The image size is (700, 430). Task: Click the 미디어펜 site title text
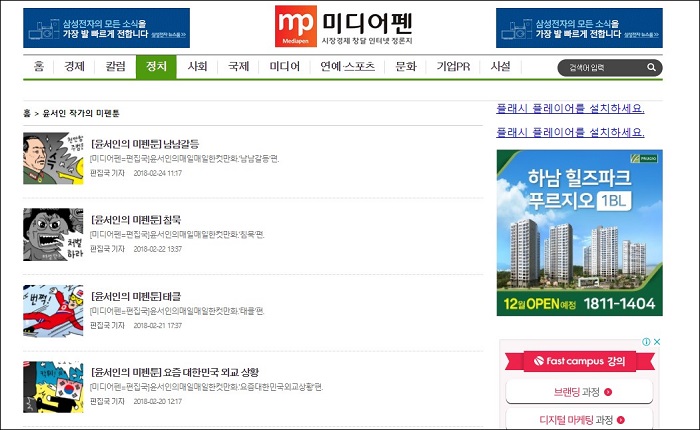tap(367, 23)
